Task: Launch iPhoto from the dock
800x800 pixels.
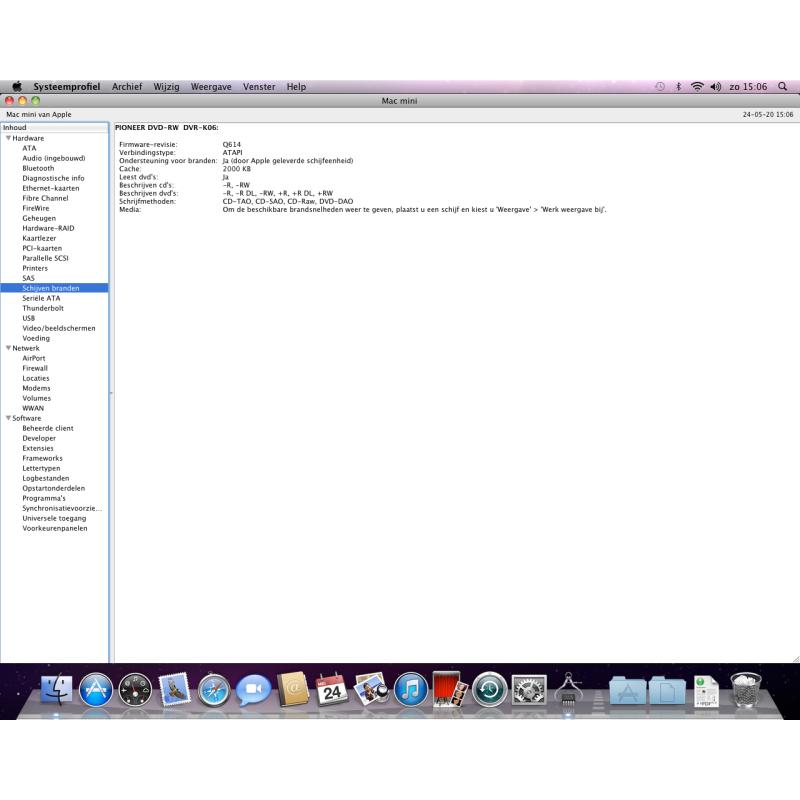Action: 371,689
